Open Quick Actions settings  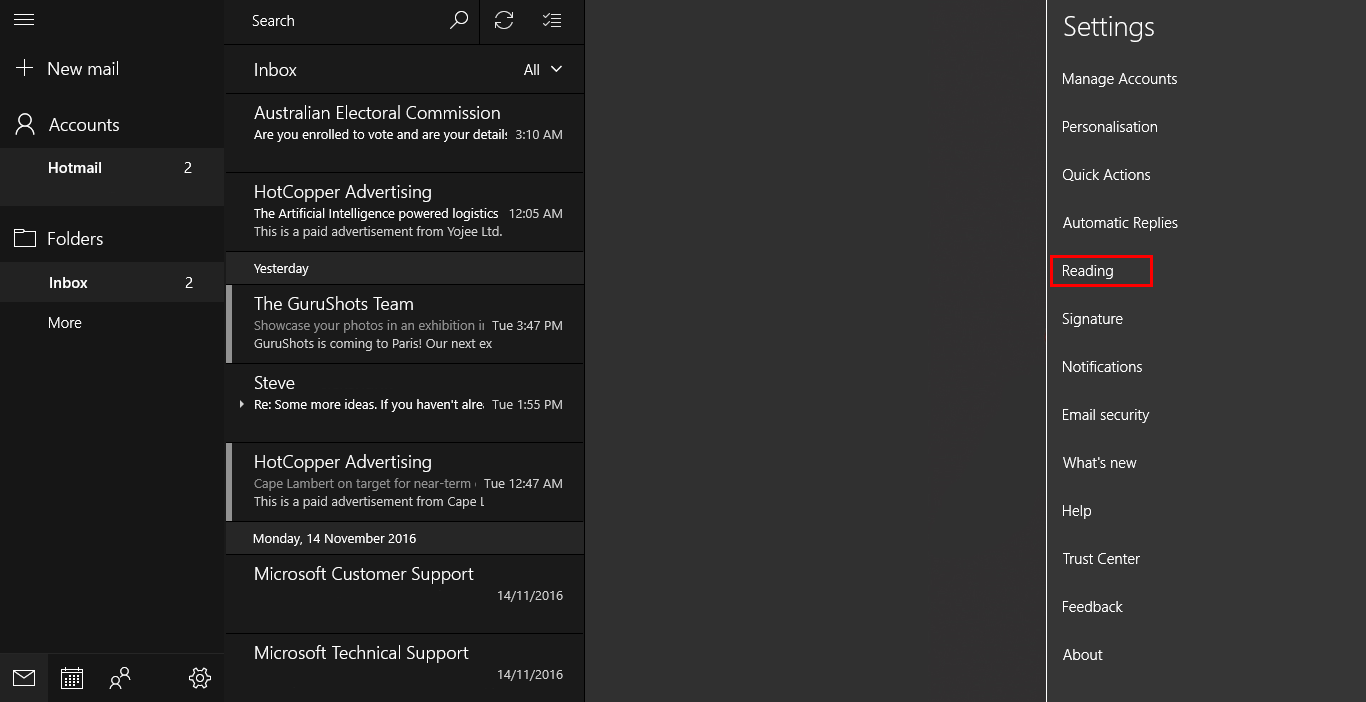pyautogui.click(x=1106, y=175)
